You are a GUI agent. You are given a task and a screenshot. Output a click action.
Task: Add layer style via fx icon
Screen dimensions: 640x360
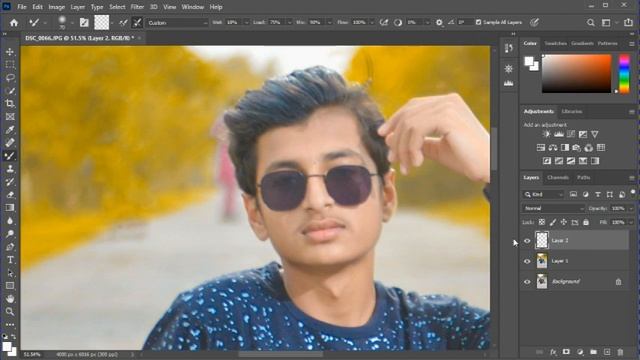click(553, 352)
